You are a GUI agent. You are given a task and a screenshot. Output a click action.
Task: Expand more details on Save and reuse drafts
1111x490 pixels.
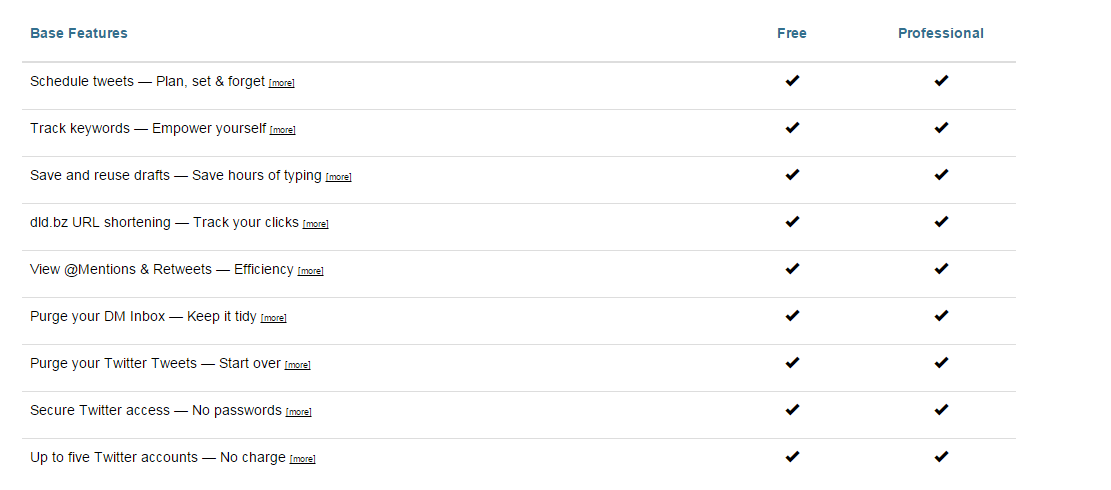[339, 177]
